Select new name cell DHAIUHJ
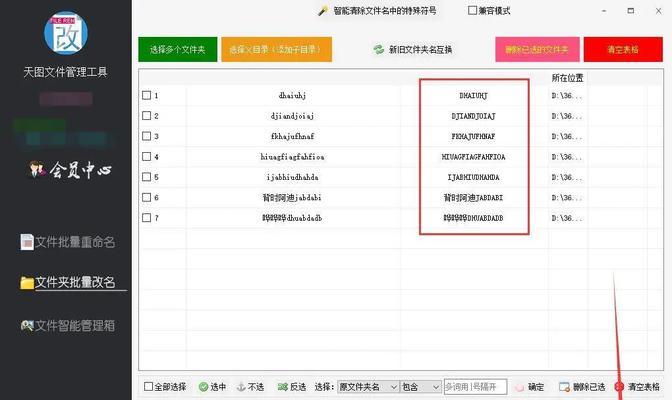Viewport: 672px width, 400px height. click(474, 95)
